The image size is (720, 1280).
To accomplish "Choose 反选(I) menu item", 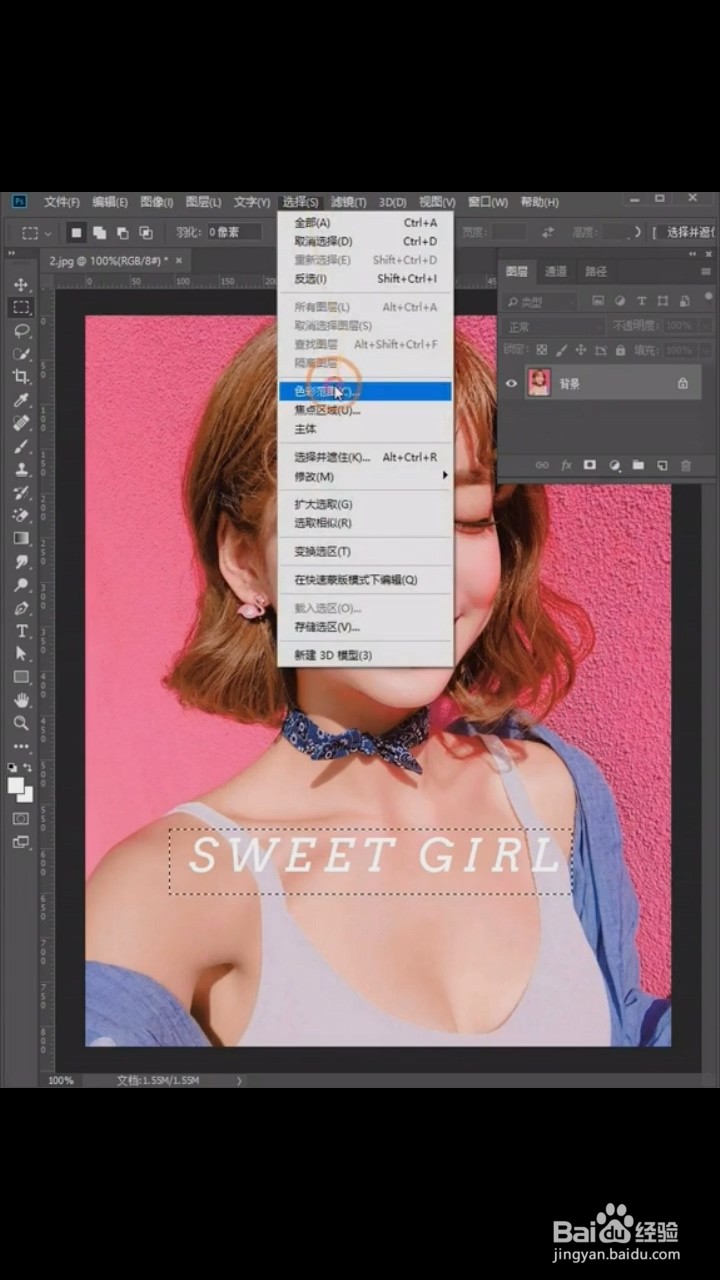I will [365, 279].
